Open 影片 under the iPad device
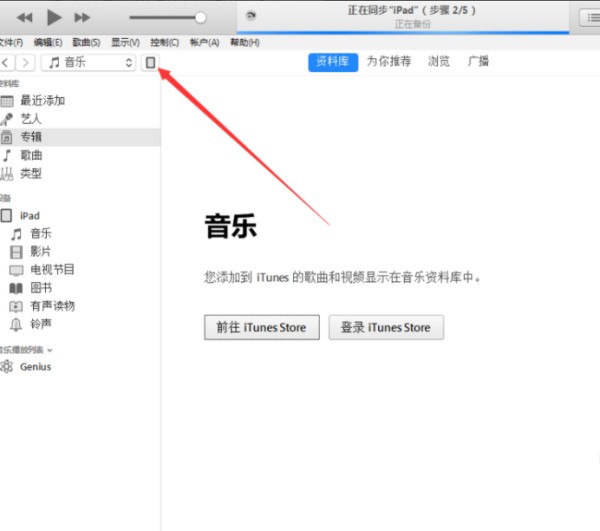 pos(80,252)
